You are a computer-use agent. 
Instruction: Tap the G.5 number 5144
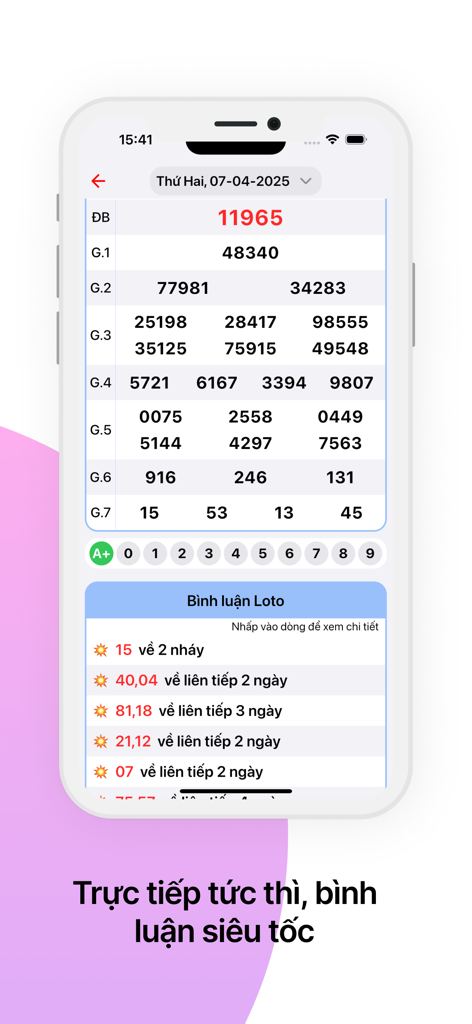point(161,443)
